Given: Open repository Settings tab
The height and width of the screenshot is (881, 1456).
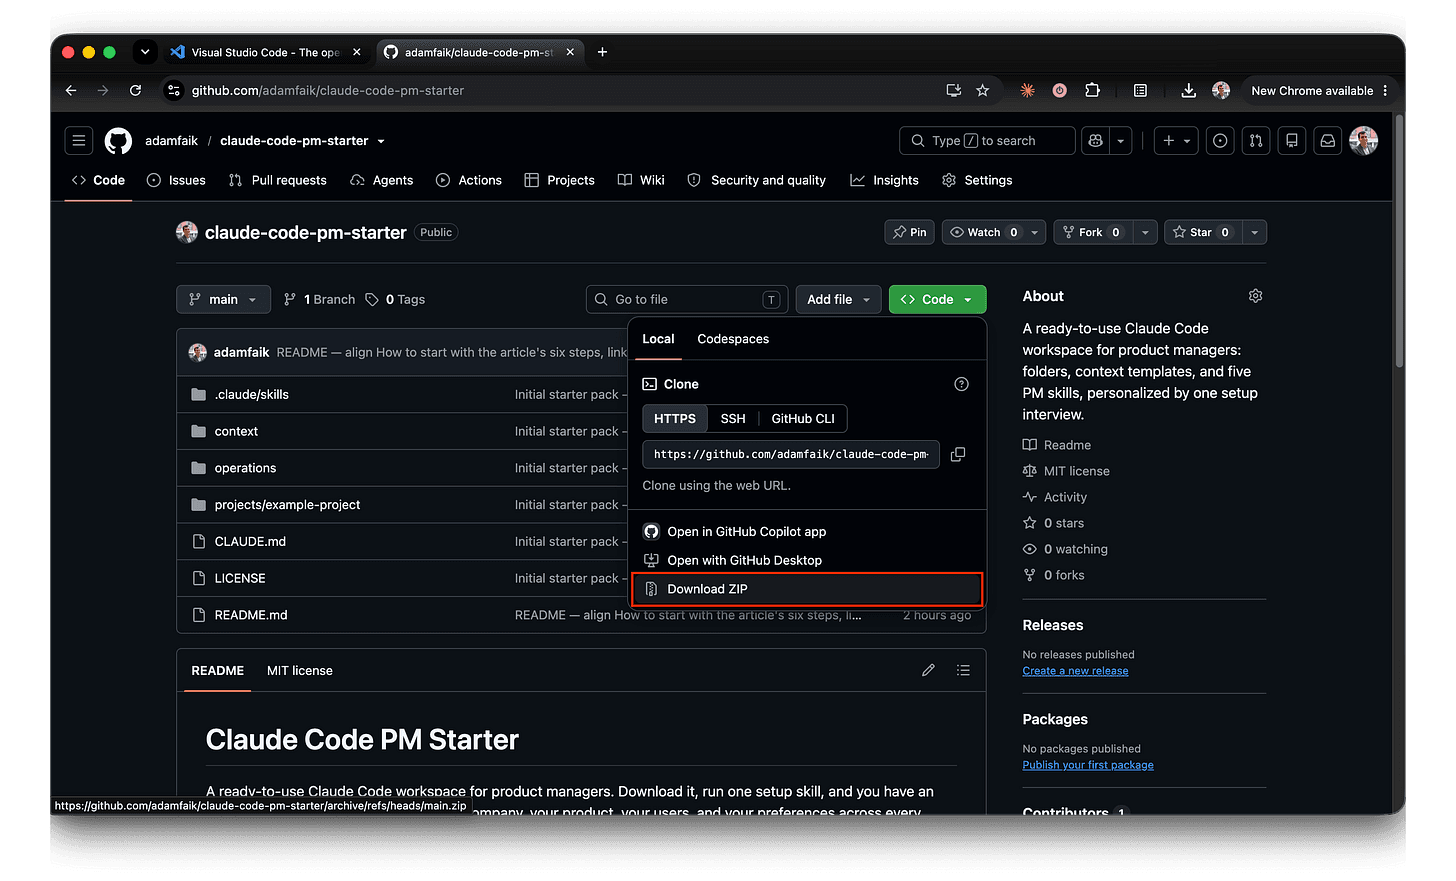Looking at the screenshot, I should click(977, 180).
